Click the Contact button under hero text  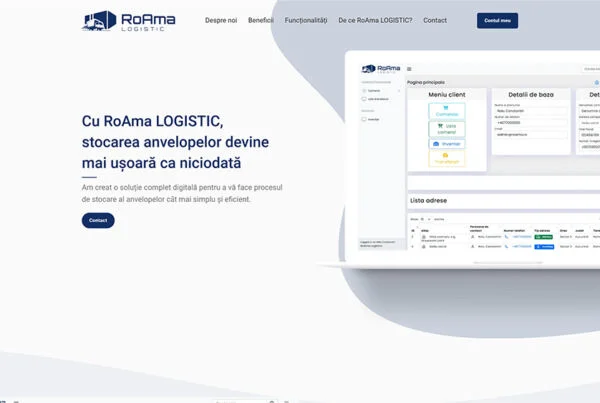(98, 220)
